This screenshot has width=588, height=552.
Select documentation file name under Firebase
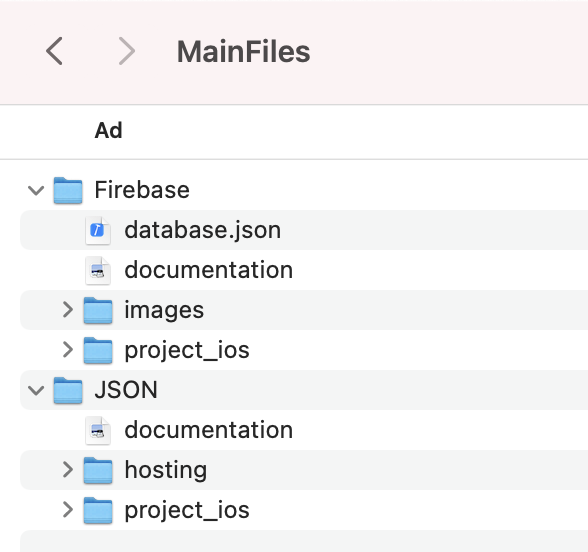pyautogui.click(x=208, y=270)
